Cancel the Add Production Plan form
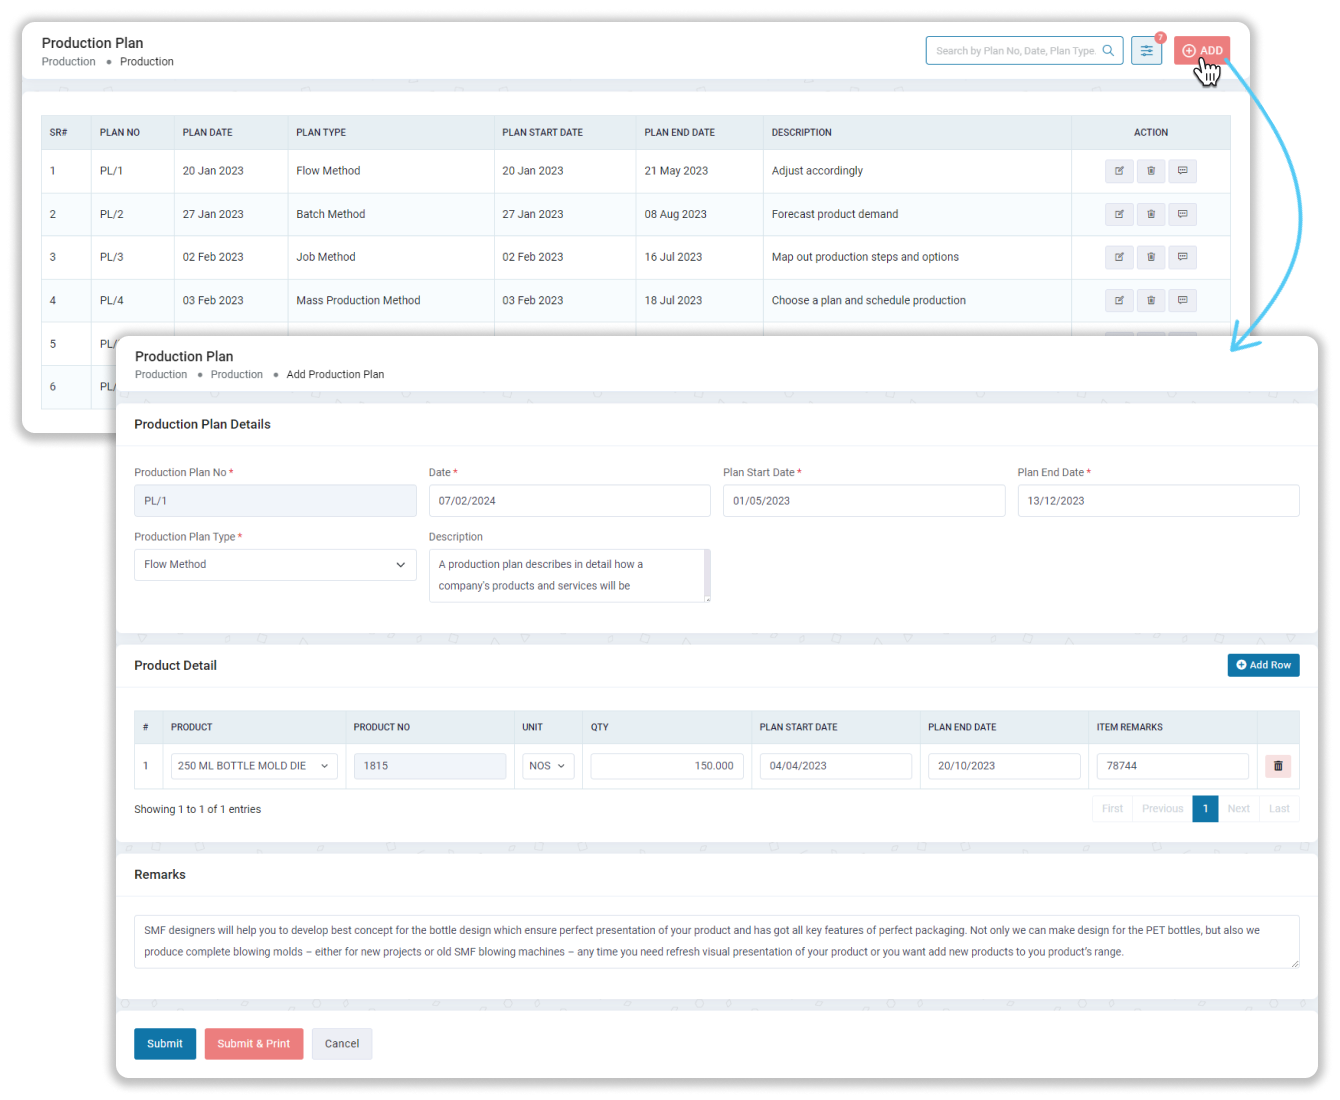 point(342,1044)
